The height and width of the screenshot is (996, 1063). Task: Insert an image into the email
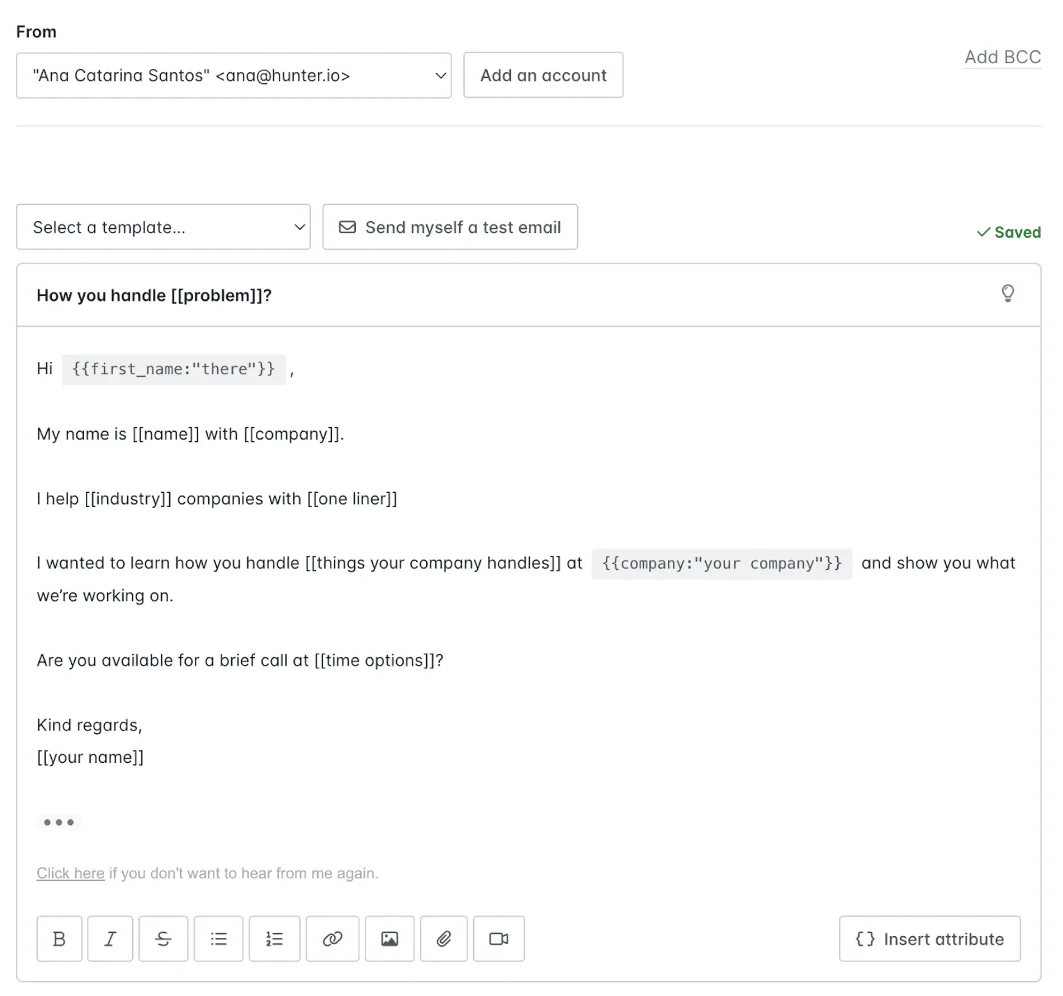click(389, 938)
